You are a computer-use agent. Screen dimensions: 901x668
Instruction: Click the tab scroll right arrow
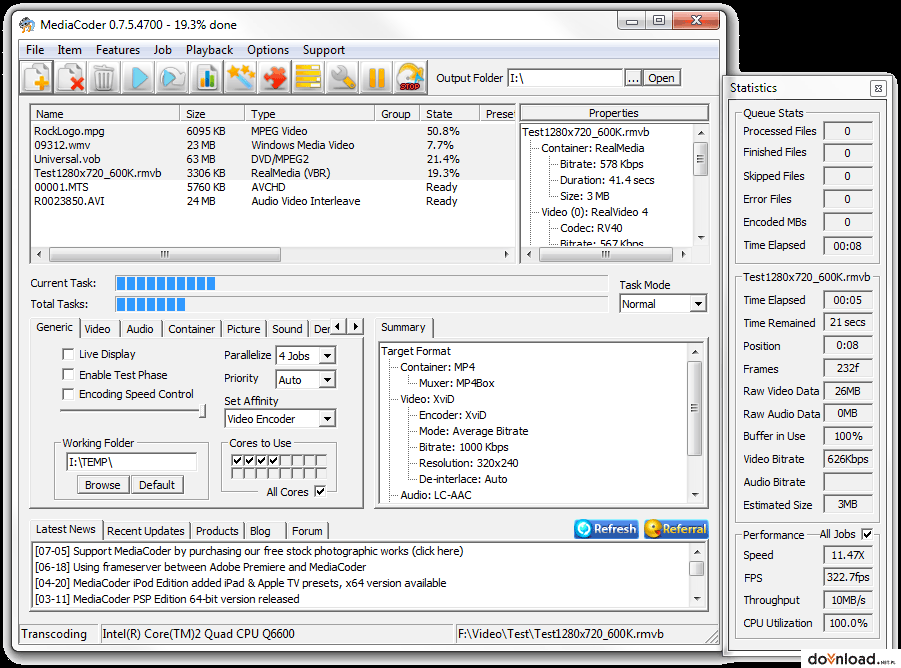click(356, 326)
